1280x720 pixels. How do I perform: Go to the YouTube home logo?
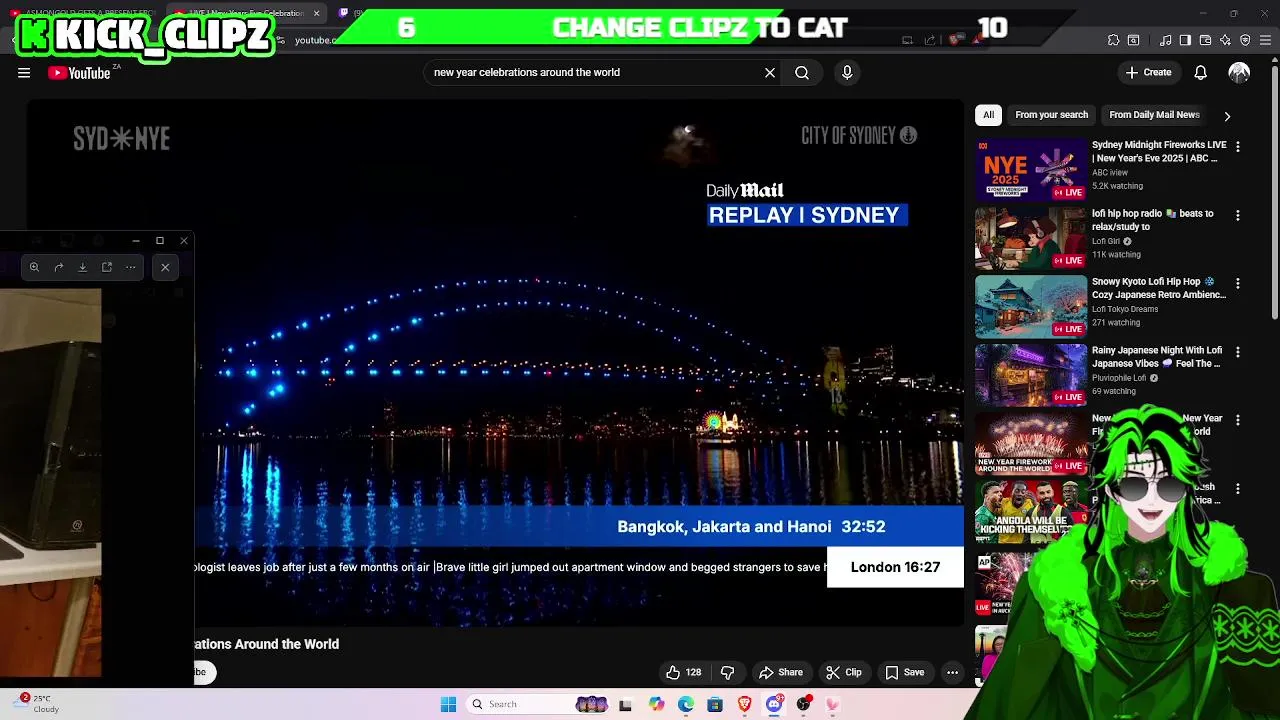click(x=79, y=73)
